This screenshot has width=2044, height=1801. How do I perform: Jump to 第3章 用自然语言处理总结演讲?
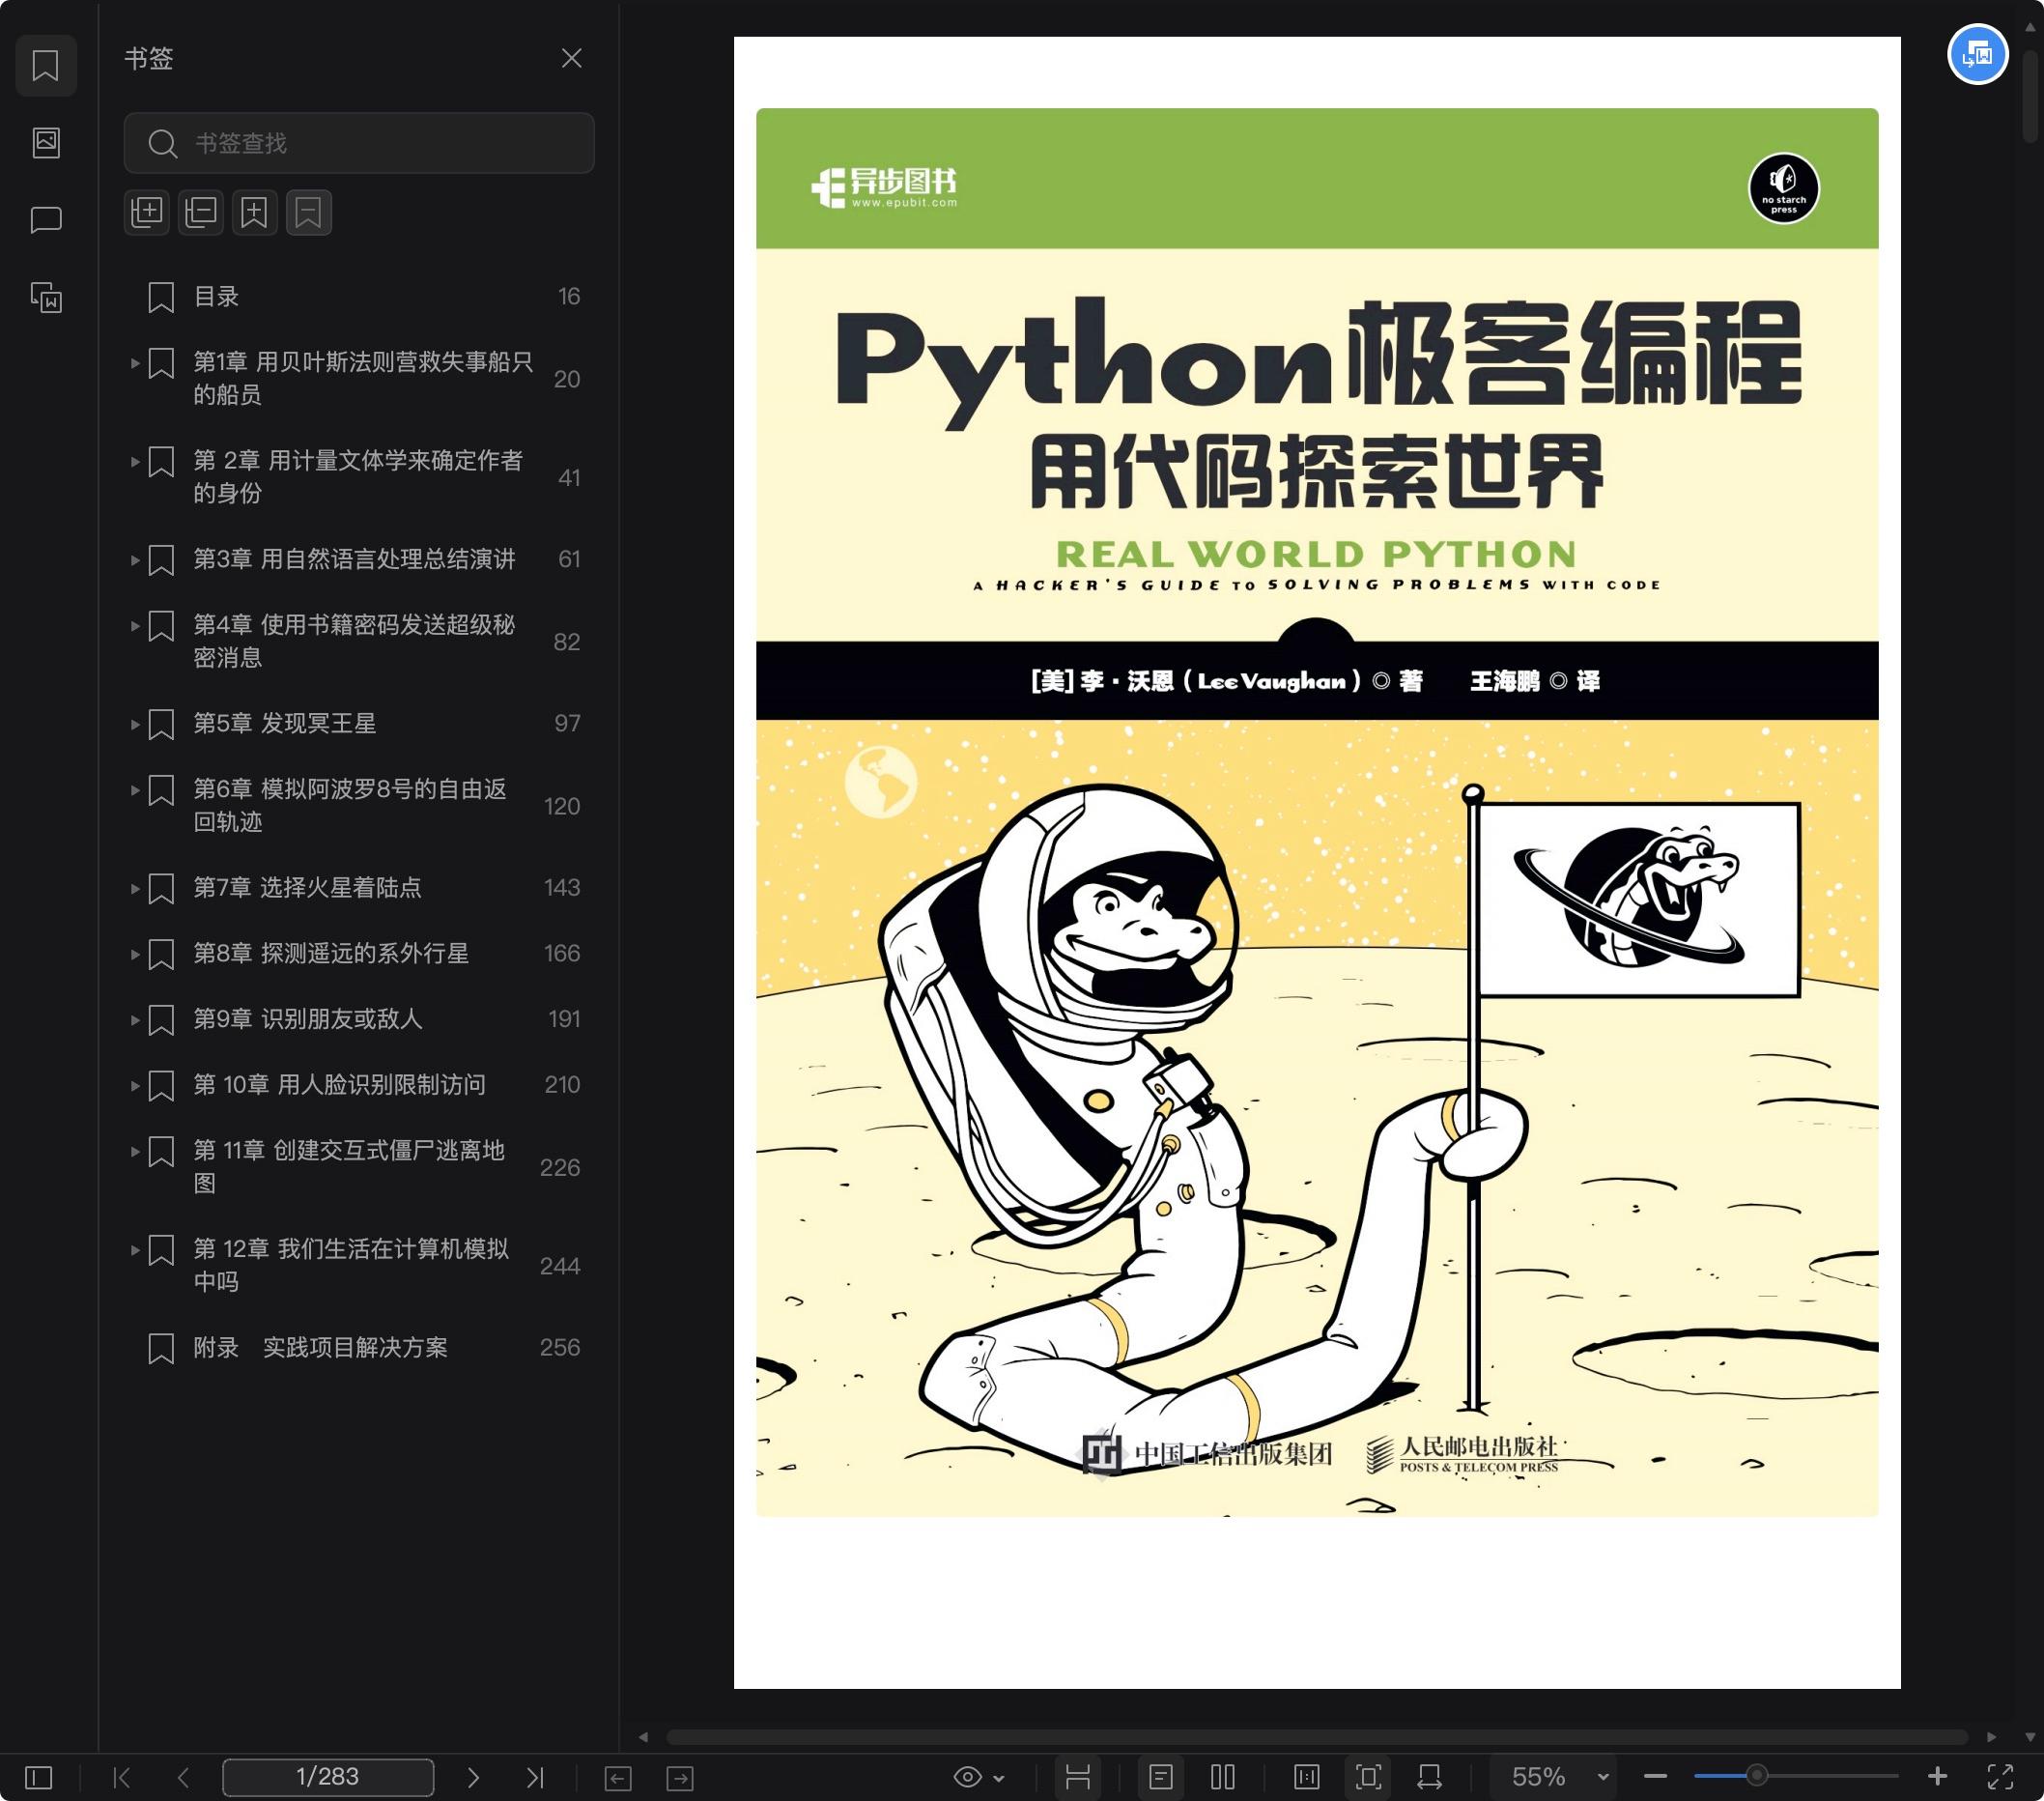click(x=354, y=559)
